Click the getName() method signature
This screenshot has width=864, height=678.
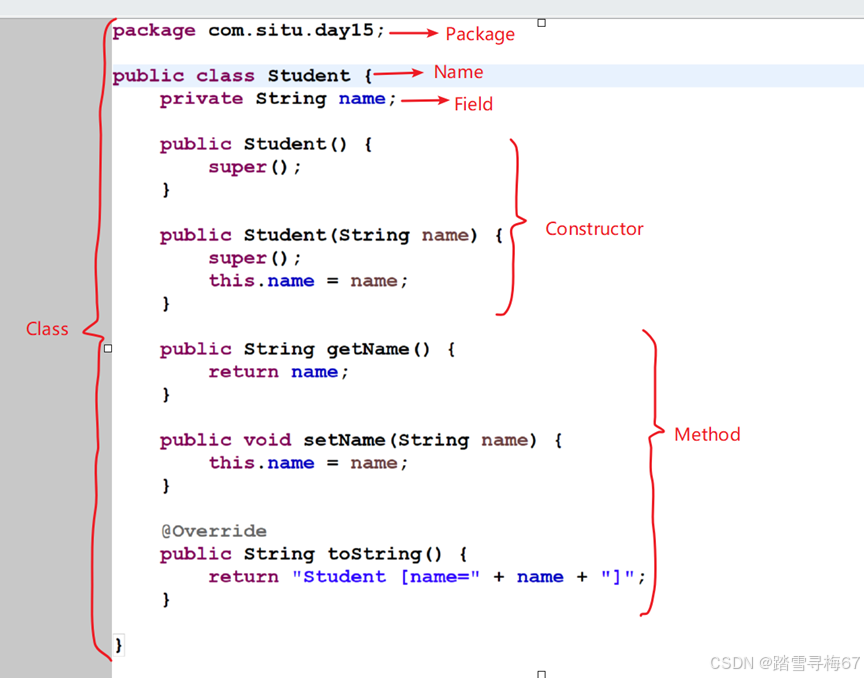pos(307,349)
